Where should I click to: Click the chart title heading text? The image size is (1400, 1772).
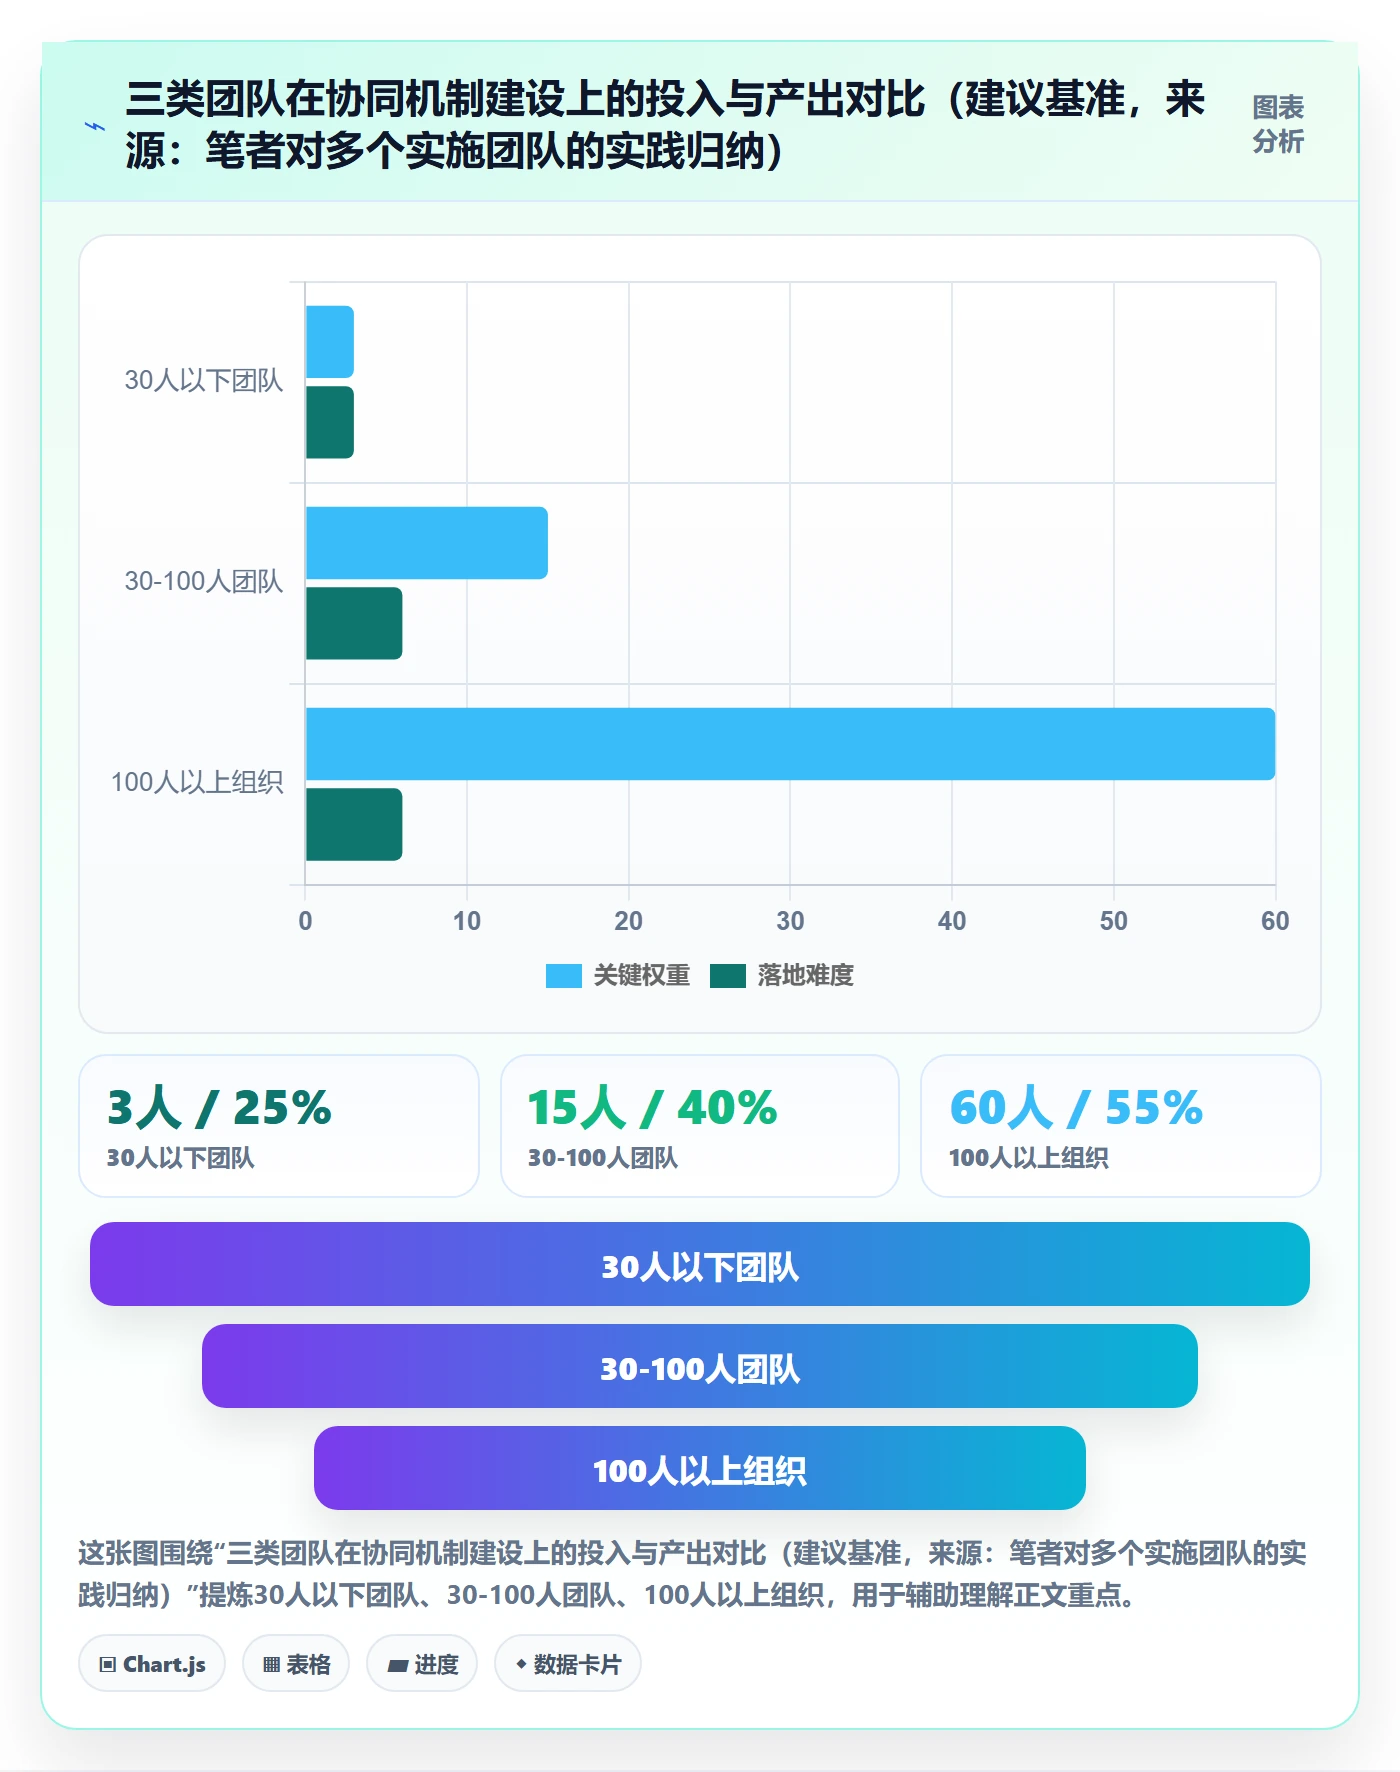pyautogui.click(x=665, y=125)
